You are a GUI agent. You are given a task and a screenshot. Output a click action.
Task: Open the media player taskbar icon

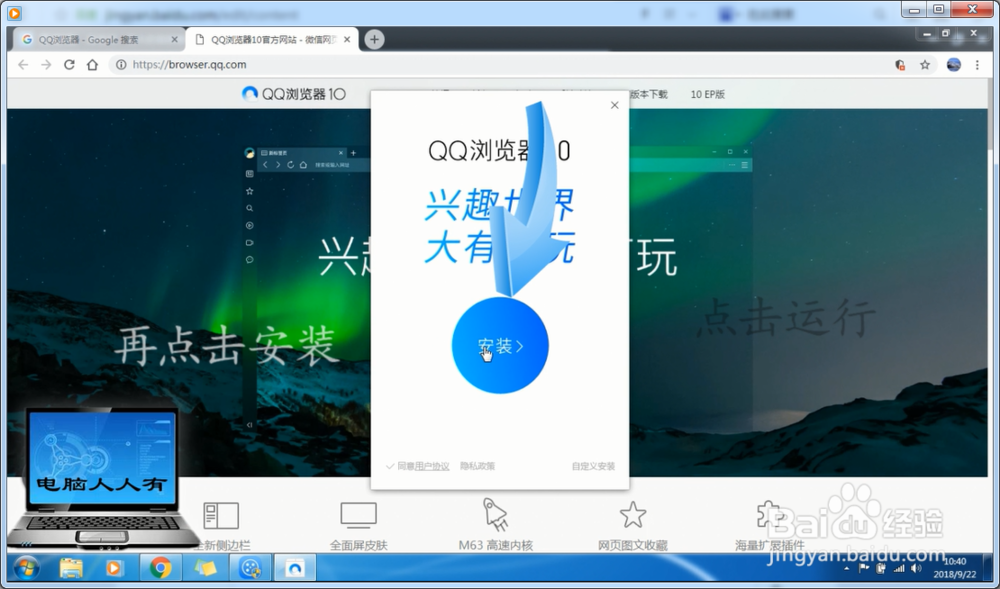(x=115, y=567)
